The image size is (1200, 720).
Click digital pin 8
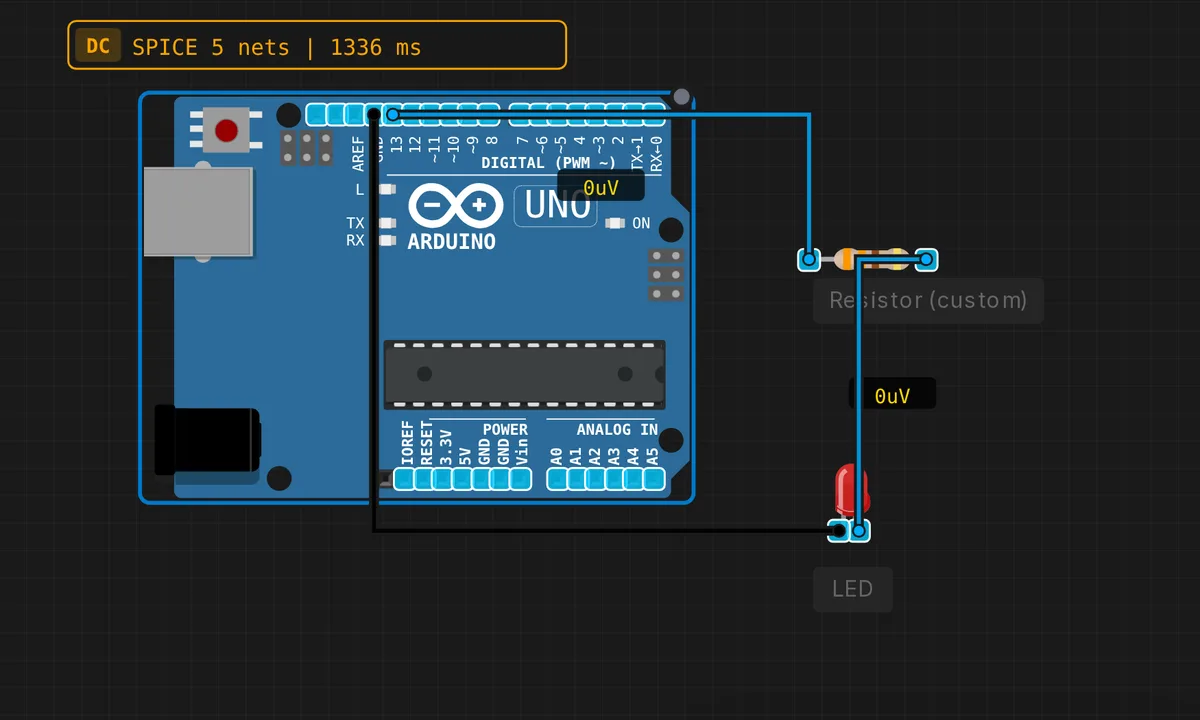[x=488, y=114]
